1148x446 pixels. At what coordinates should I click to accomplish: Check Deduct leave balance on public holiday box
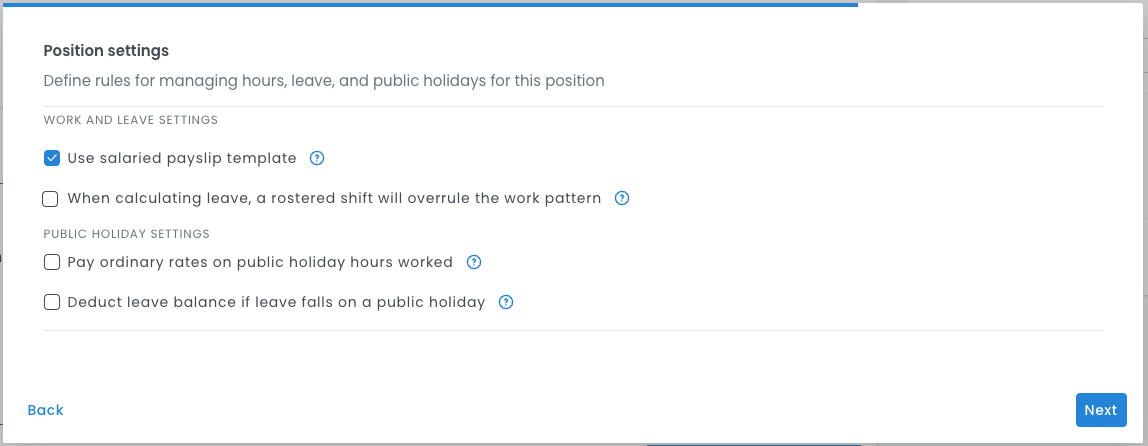52,302
